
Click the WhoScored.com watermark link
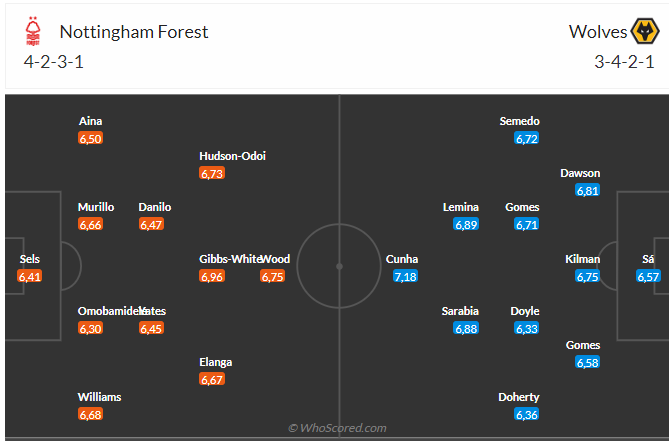point(337,428)
